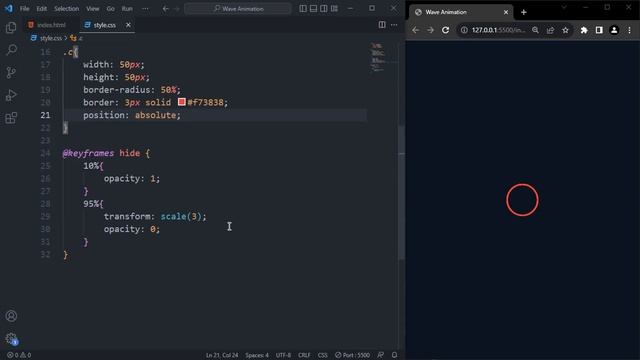Image resolution: width=640 pixels, height=360 pixels.
Task: Open notifications bell in status bar
Action: [394, 355]
